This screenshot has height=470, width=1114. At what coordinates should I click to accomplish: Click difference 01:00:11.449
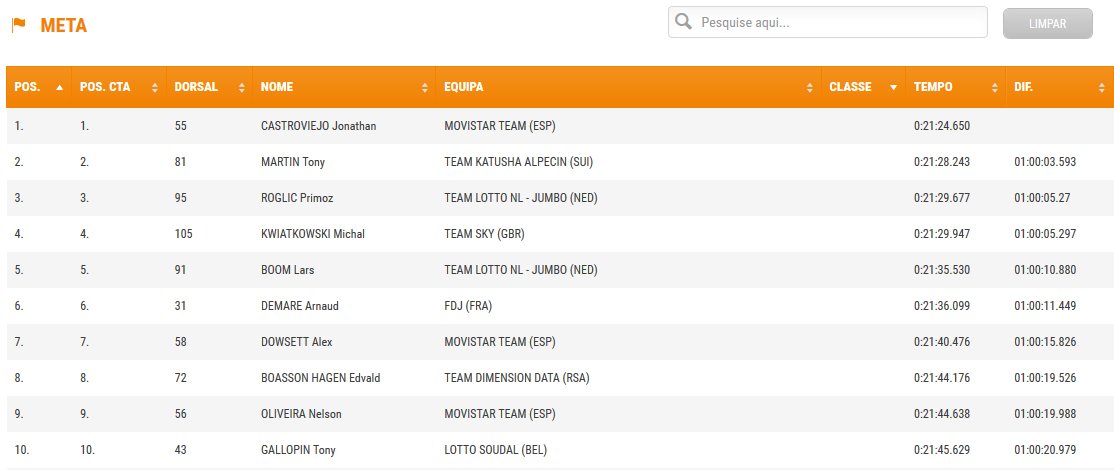1045,306
